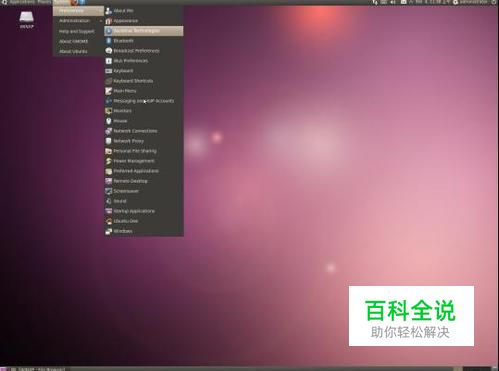
Task: Open the Screensaver preferences entry
Action: coord(144,191)
